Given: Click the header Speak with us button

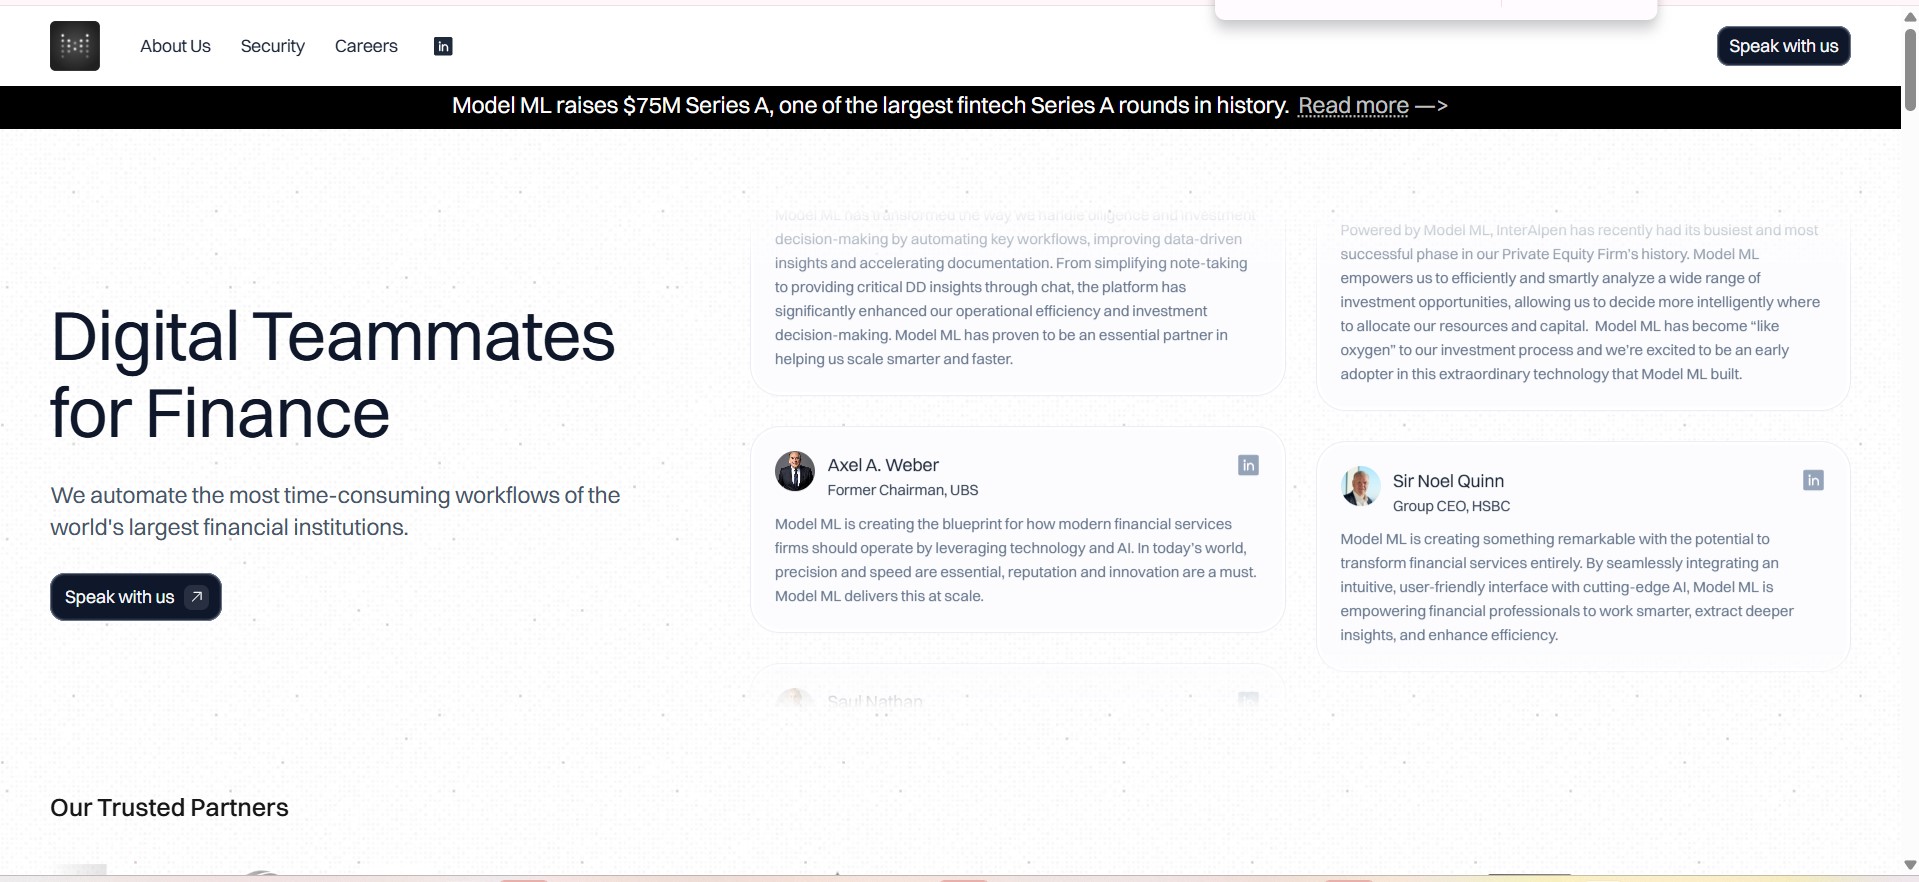Looking at the screenshot, I should coord(1784,46).
